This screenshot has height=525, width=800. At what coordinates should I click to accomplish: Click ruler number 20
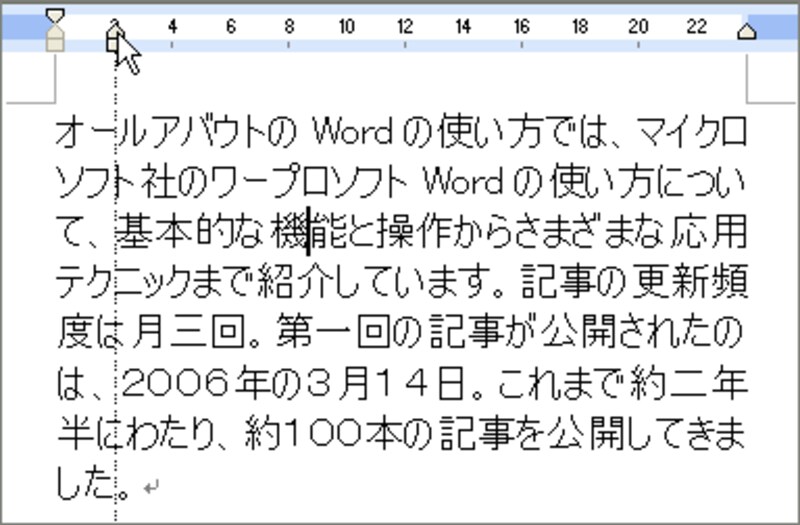point(638,27)
